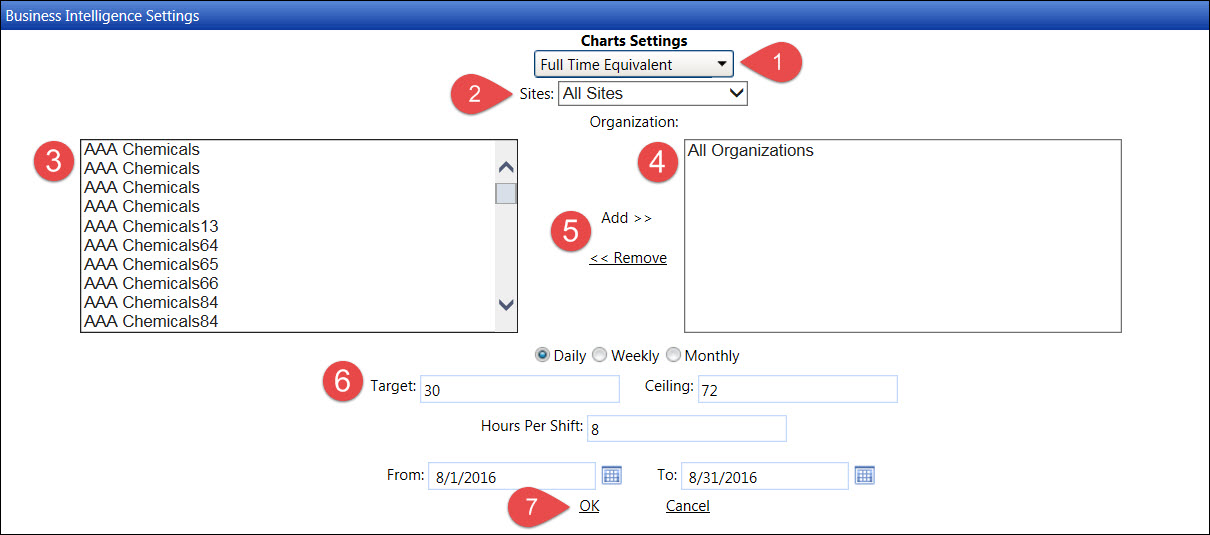The width and height of the screenshot is (1210, 535).
Task: Select the Weekly radio button
Action: [x=600, y=355]
